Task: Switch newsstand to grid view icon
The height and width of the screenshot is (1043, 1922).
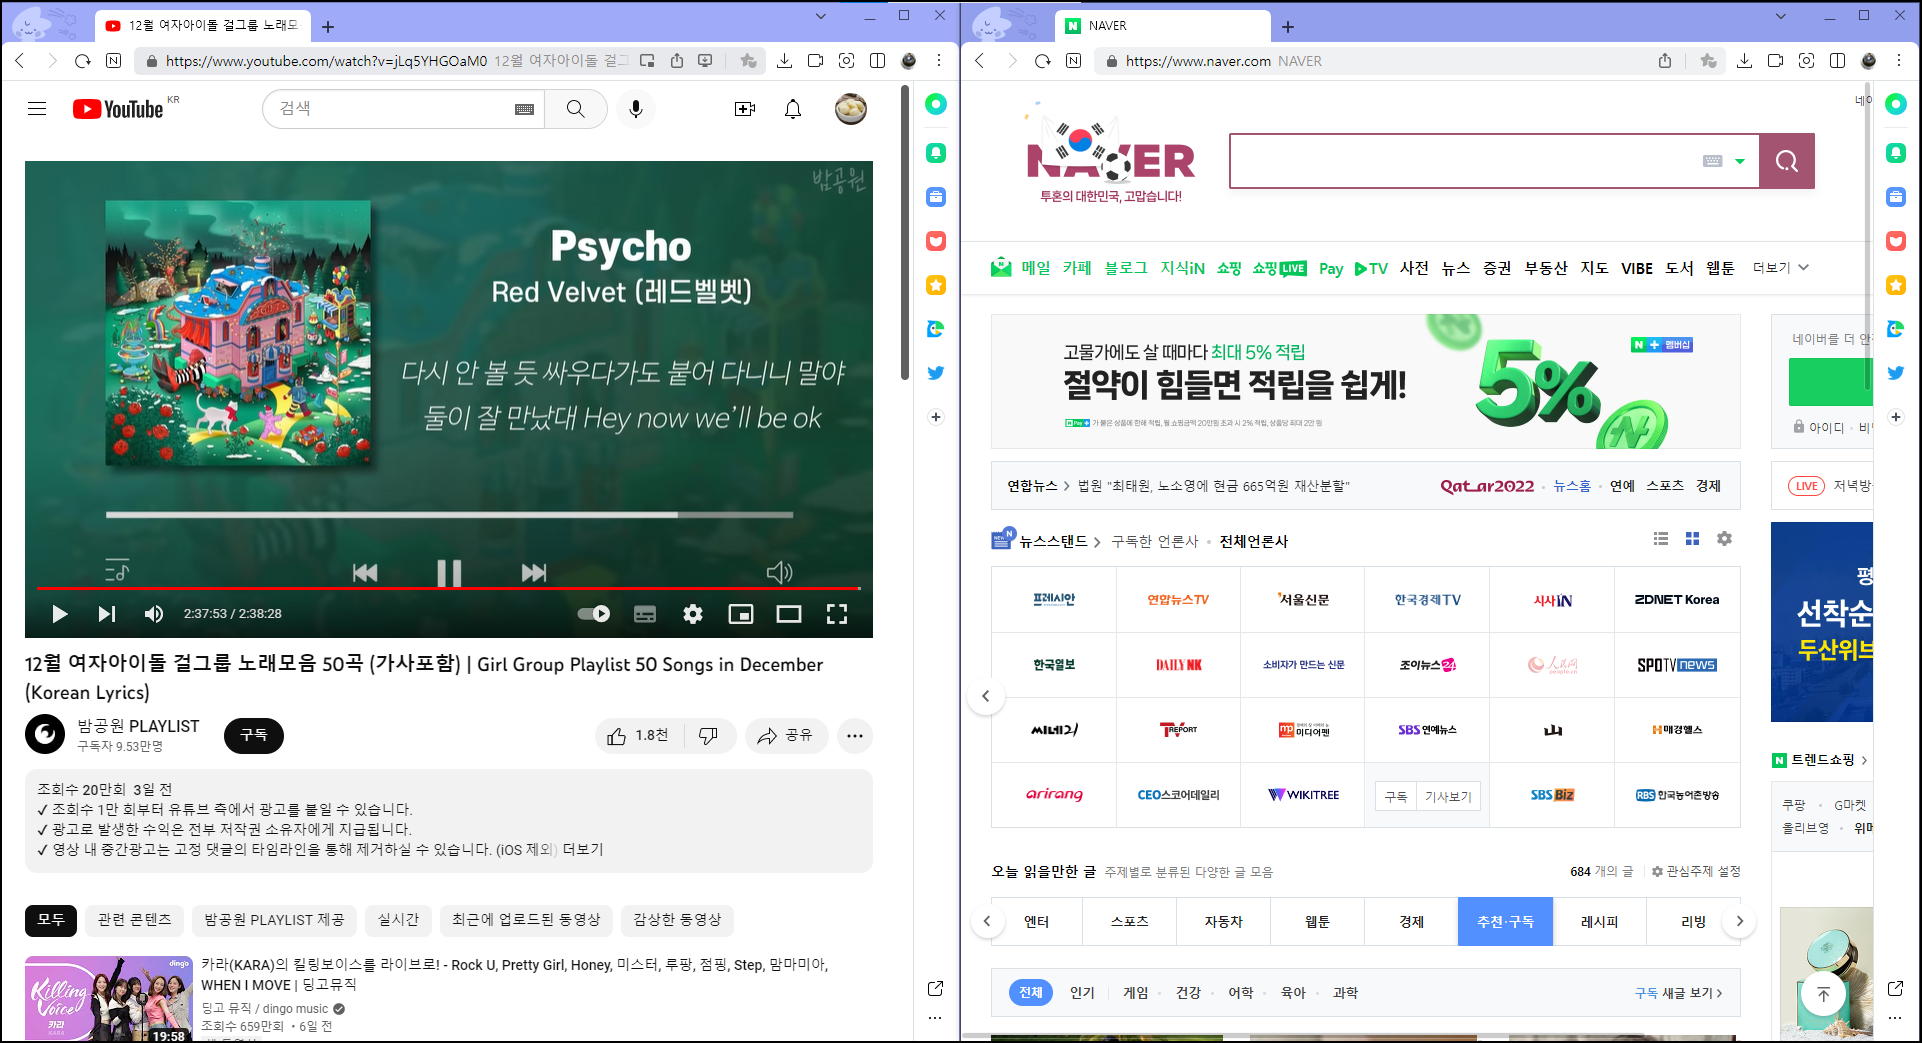Action: click(x=1692, y=539)
